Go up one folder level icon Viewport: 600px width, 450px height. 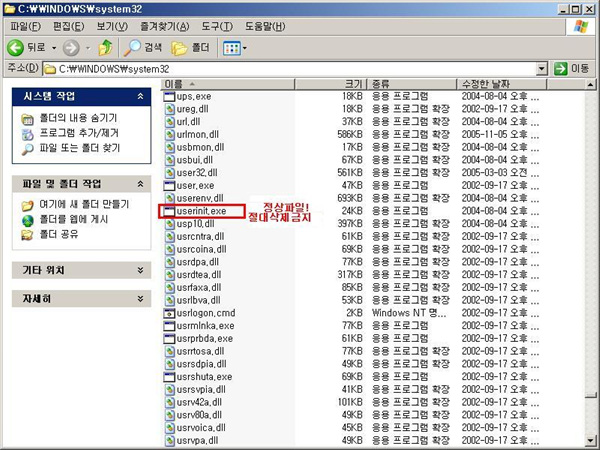point(105,48)
